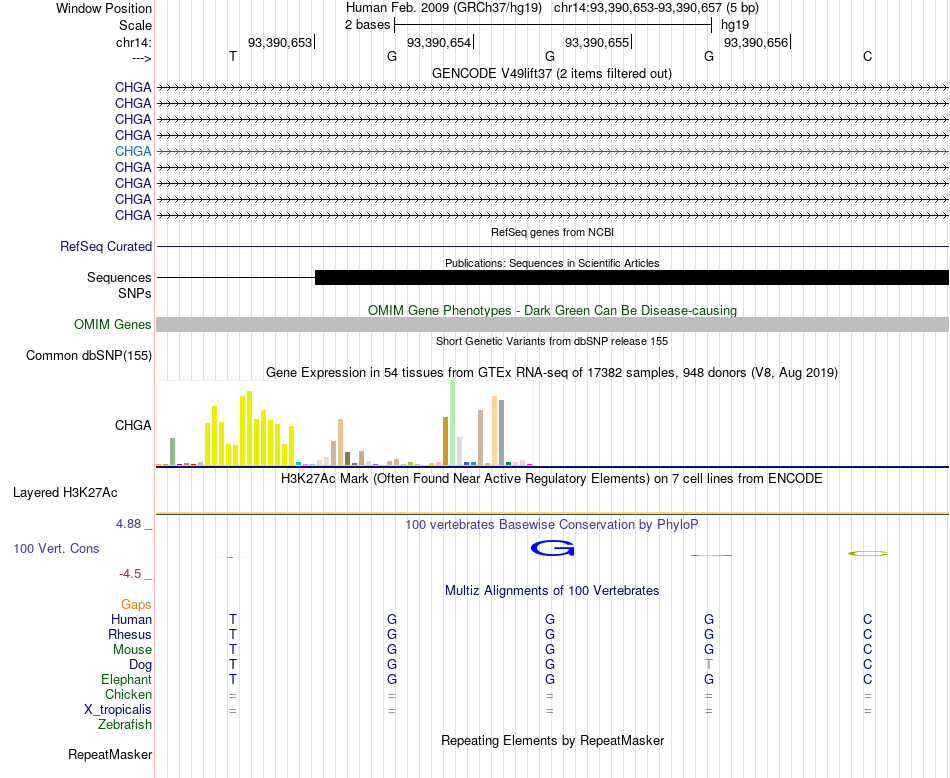Click the Elephant alignment row label
Image resolution: width=950 pixels, height=778 pixels.
[x=126, y=679]
